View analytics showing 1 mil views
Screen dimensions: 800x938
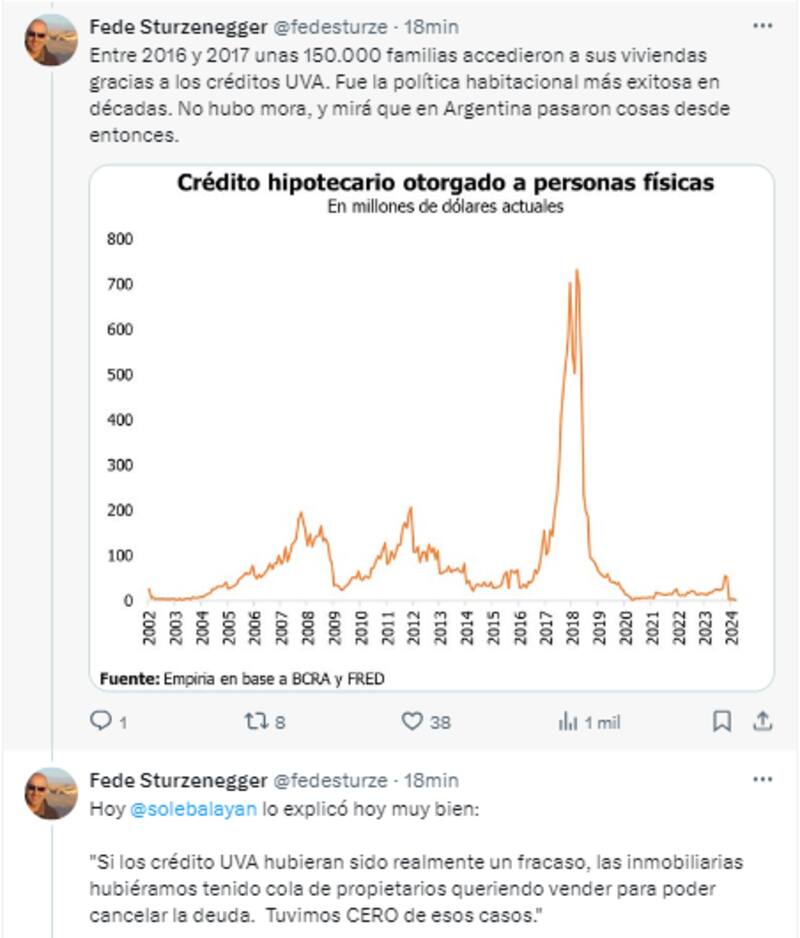click(568, 721)
